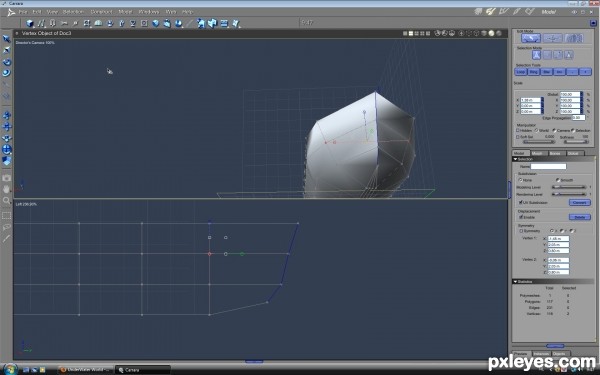The image size is (600, 375).
Task: Click the Loop selection tool button
Action: click(x=521, y=72)
